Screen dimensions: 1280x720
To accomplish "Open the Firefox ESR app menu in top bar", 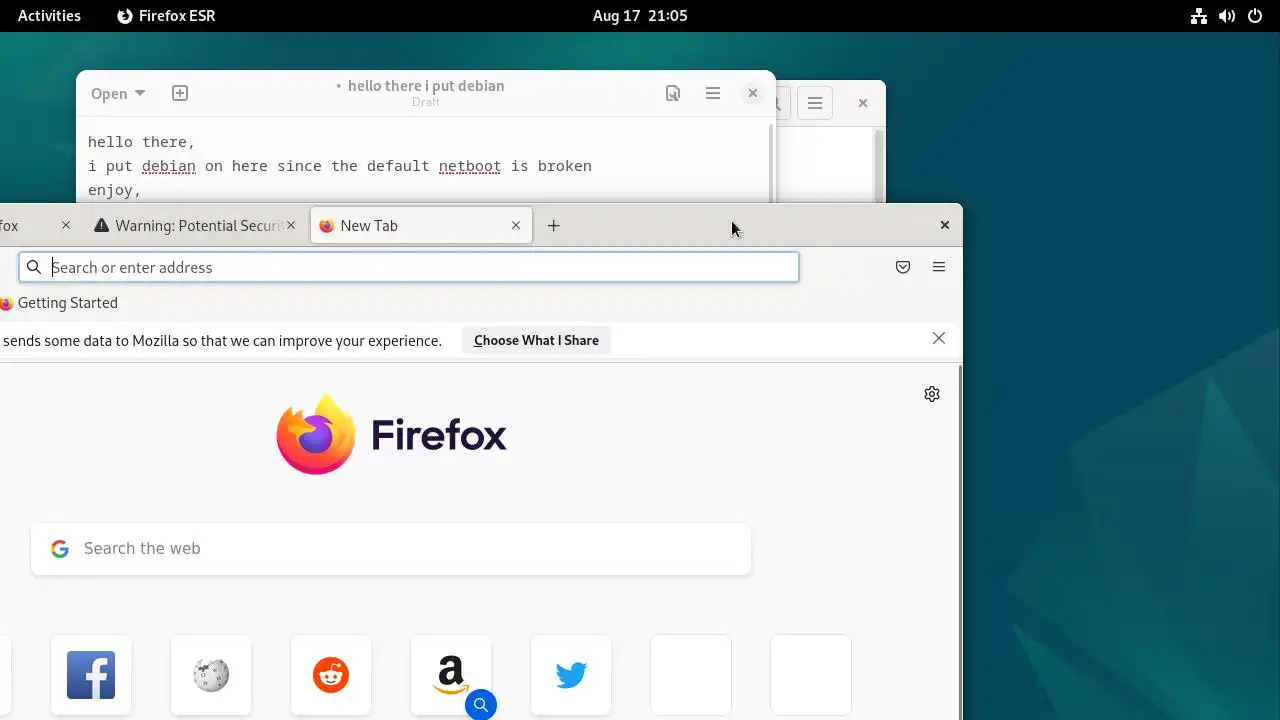I will pos(166,16).
